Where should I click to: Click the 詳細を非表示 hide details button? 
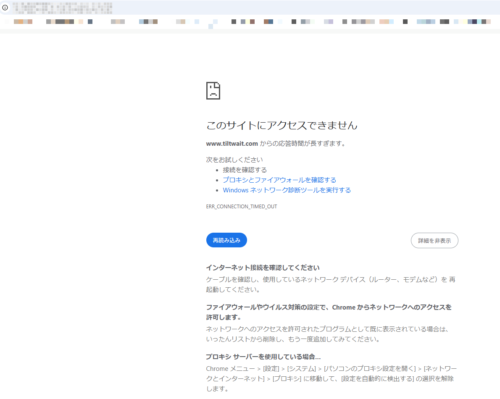434,240
